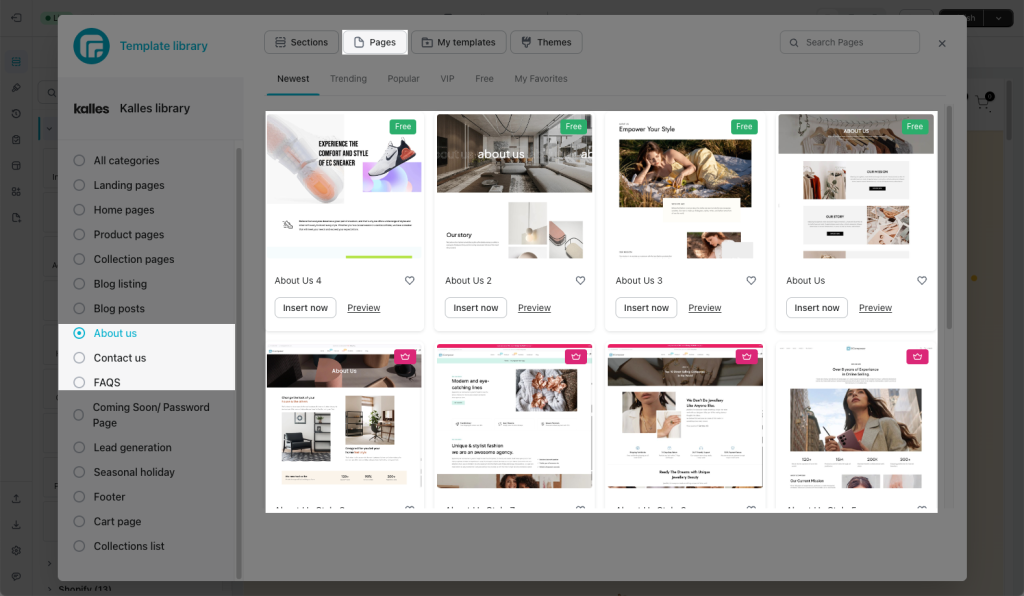This screenshot has height=596, width=1024.
Task: Click the VIP crown badge on first second-row template
Action: (405, 356)
